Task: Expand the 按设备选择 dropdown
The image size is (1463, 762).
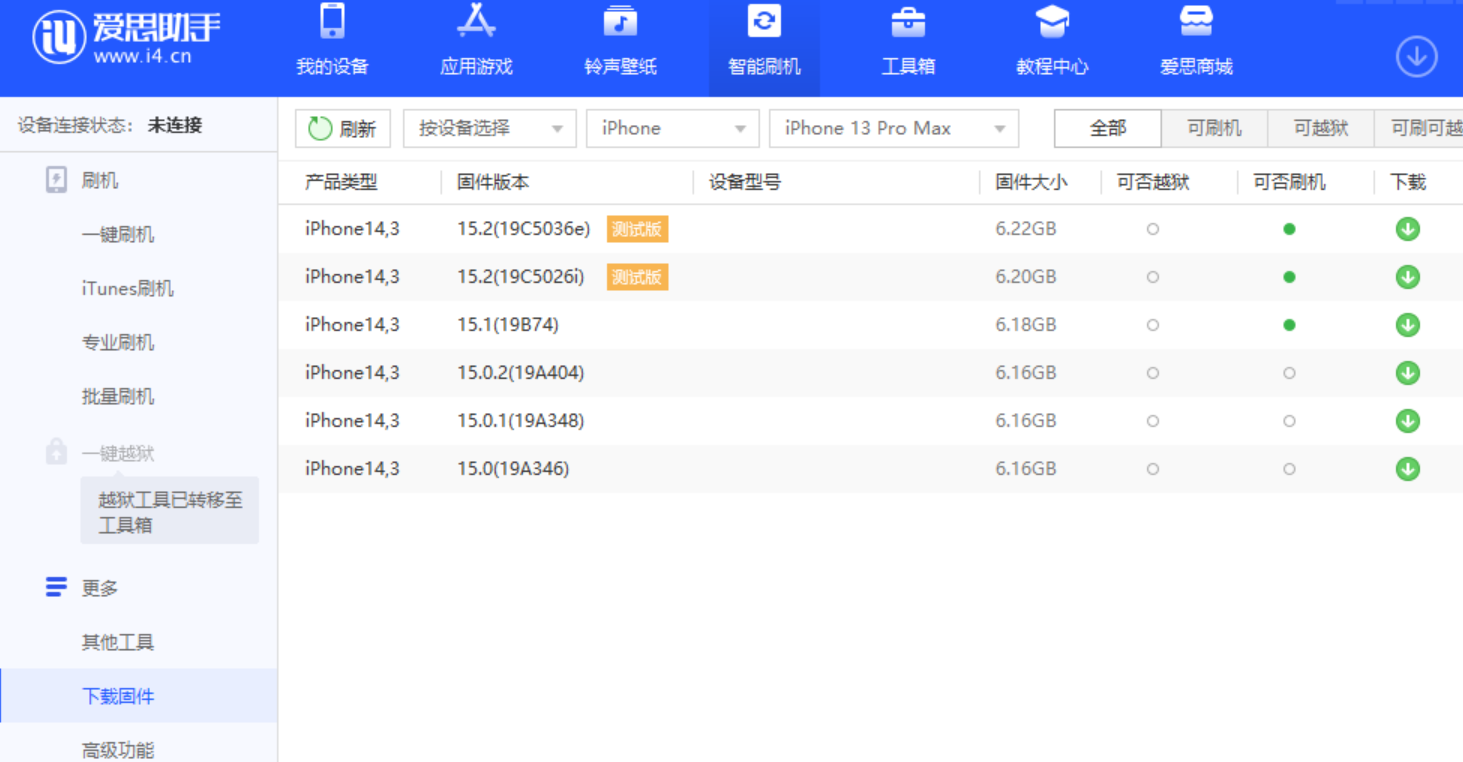Action: 490,128
